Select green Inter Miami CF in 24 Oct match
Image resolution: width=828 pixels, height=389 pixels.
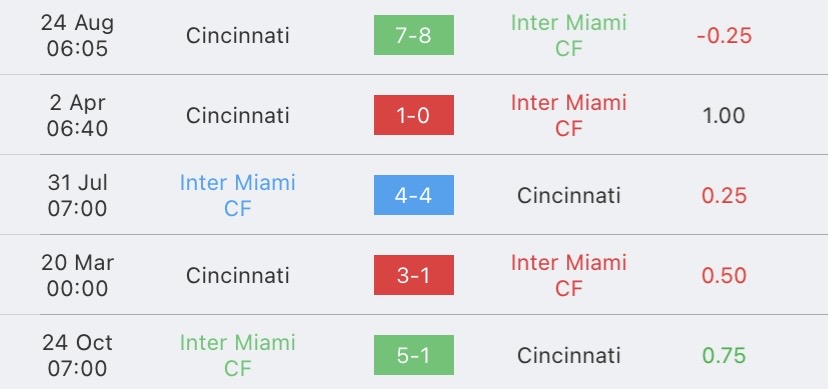(237, 355)
